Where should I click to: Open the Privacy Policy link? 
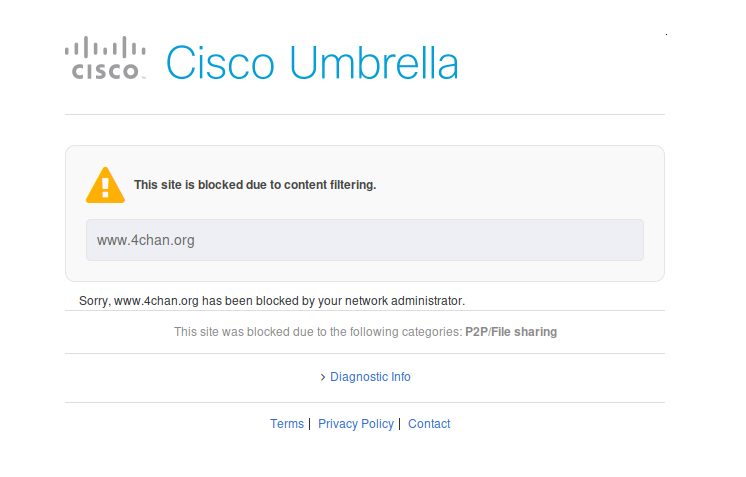click(x=356, y=424)
